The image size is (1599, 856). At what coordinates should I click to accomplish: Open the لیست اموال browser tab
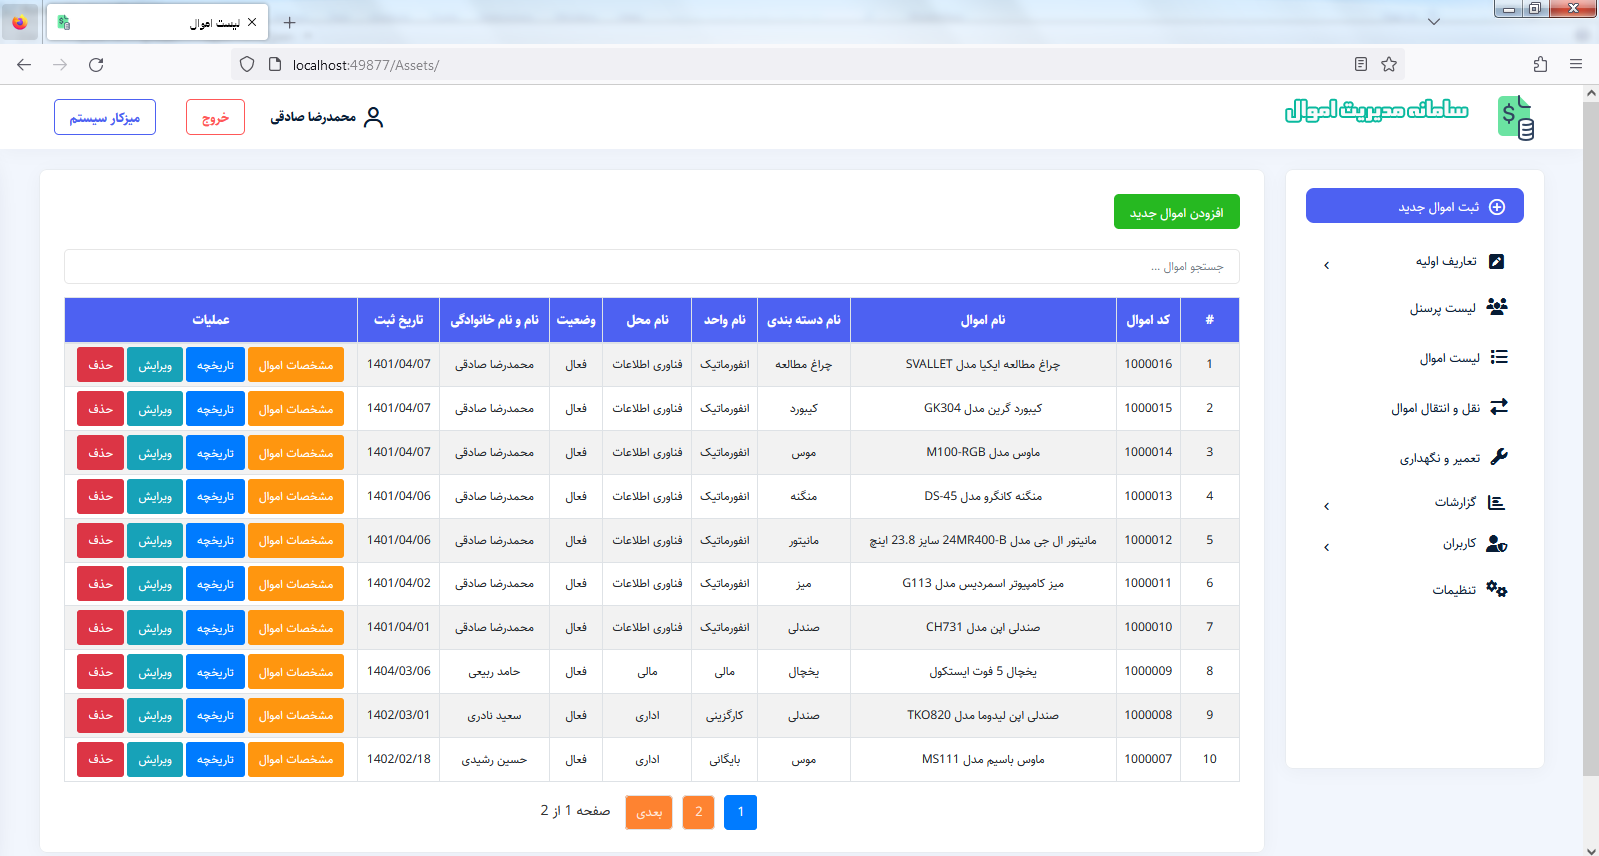[x=157, y=22]
